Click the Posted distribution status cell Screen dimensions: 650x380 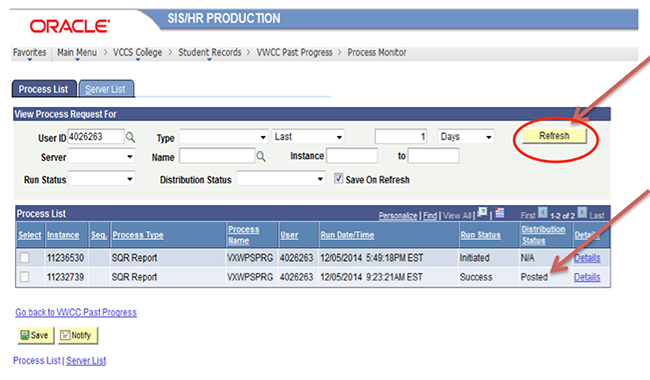[x=534, y=277]
